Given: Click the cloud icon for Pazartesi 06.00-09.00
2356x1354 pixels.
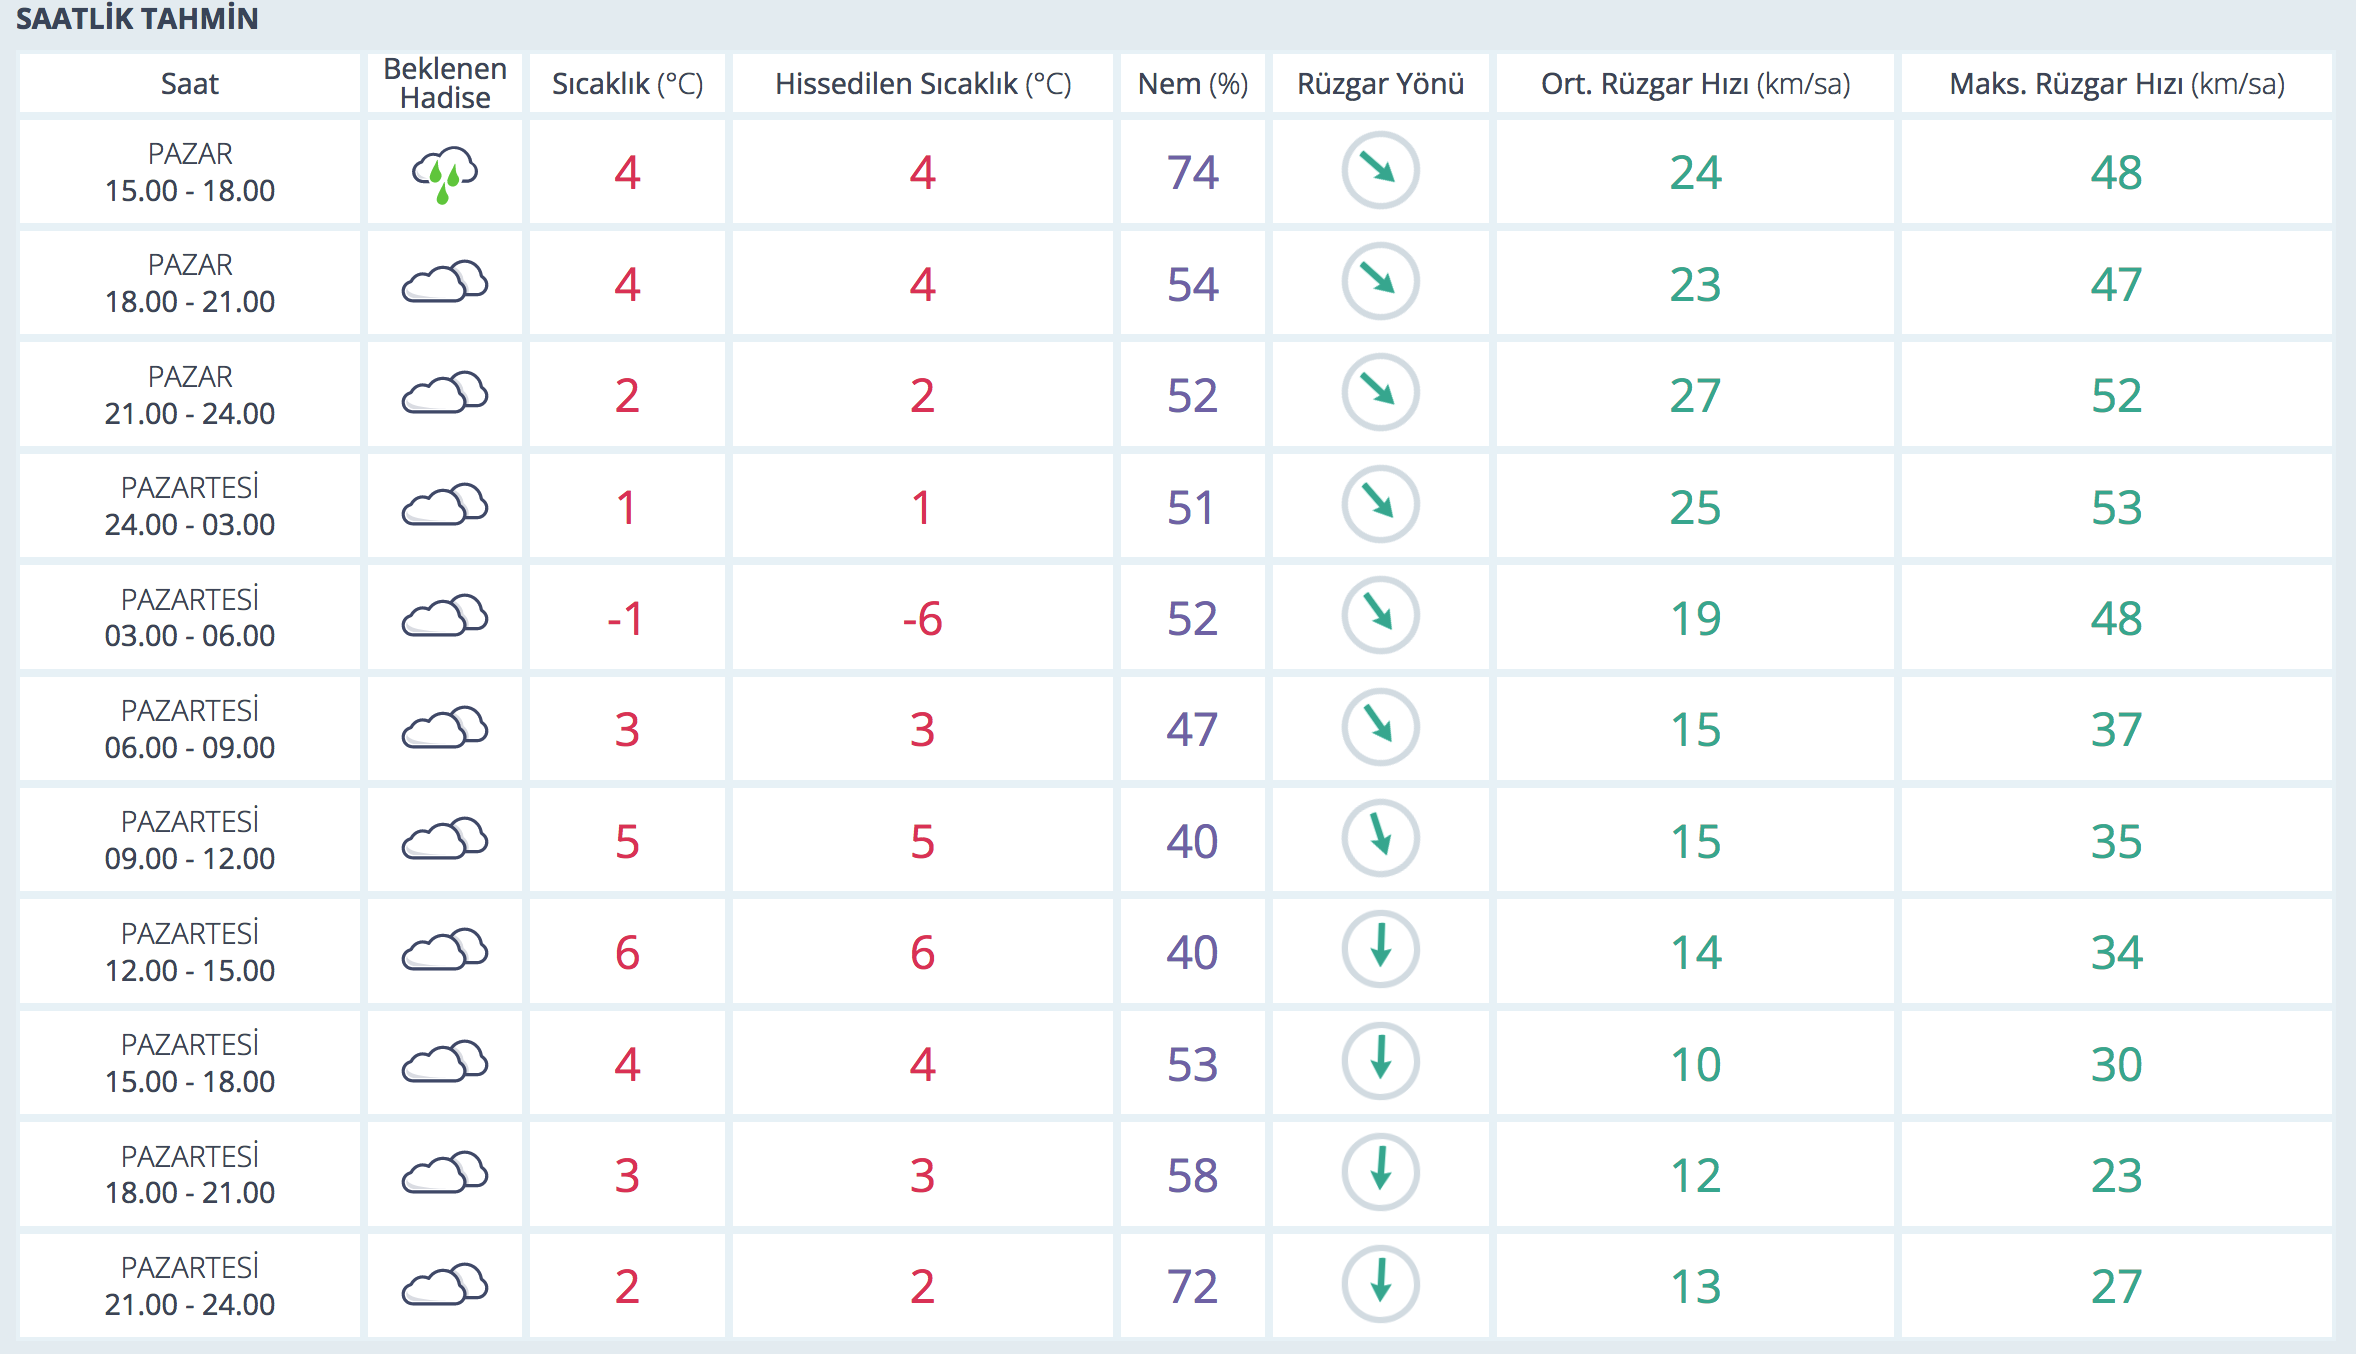Looking at the screenshot, I should 445,728.
